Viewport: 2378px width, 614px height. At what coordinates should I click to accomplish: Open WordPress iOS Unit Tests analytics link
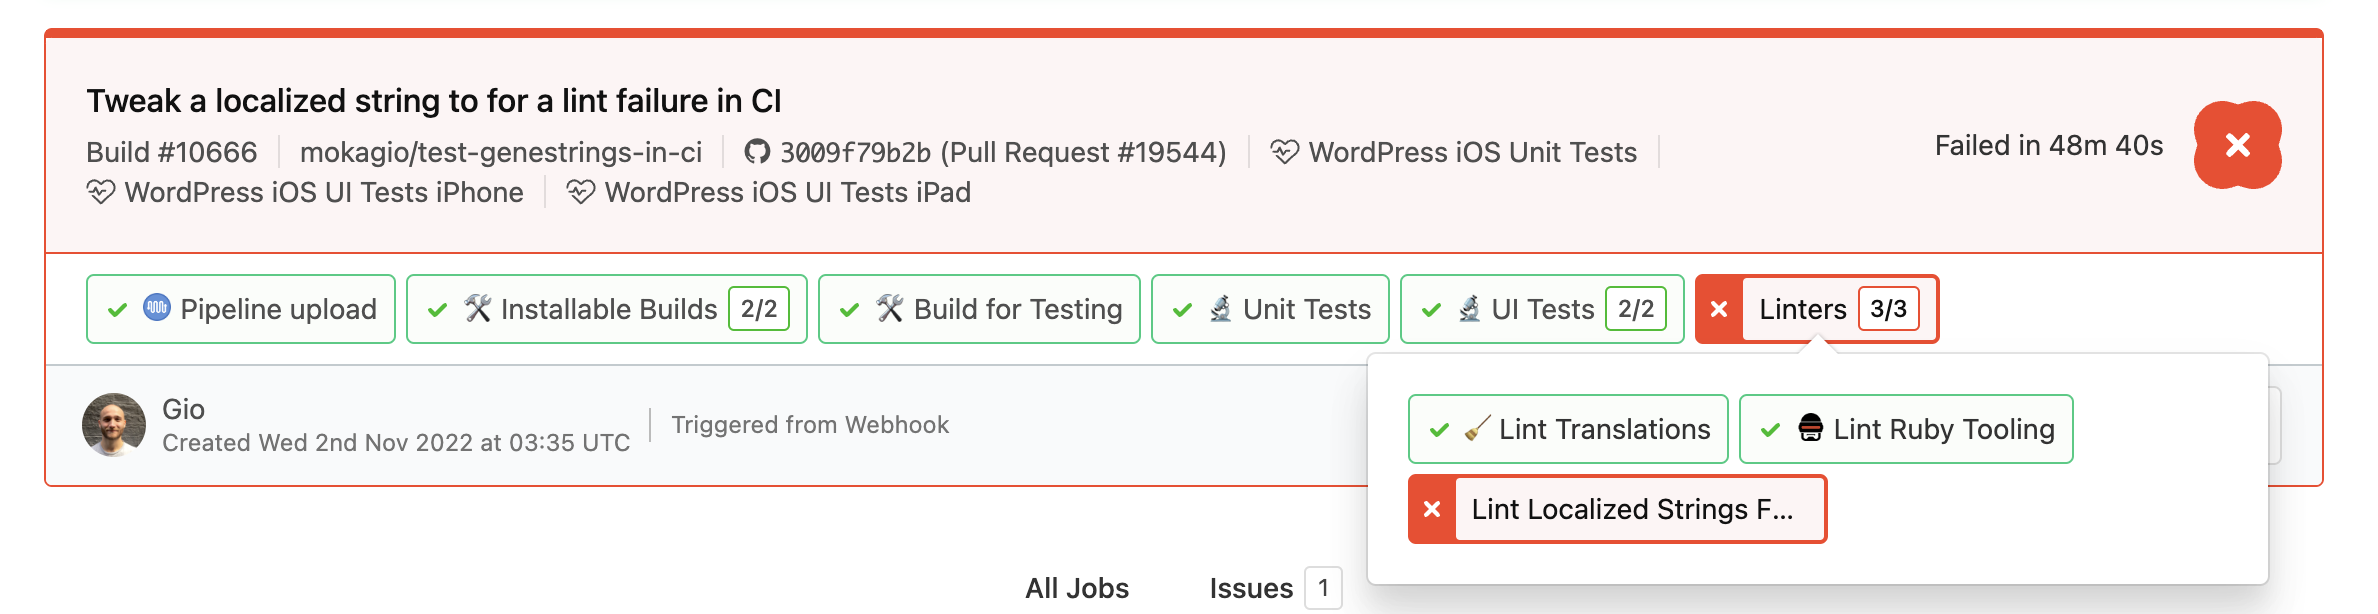pos(1472,152)
